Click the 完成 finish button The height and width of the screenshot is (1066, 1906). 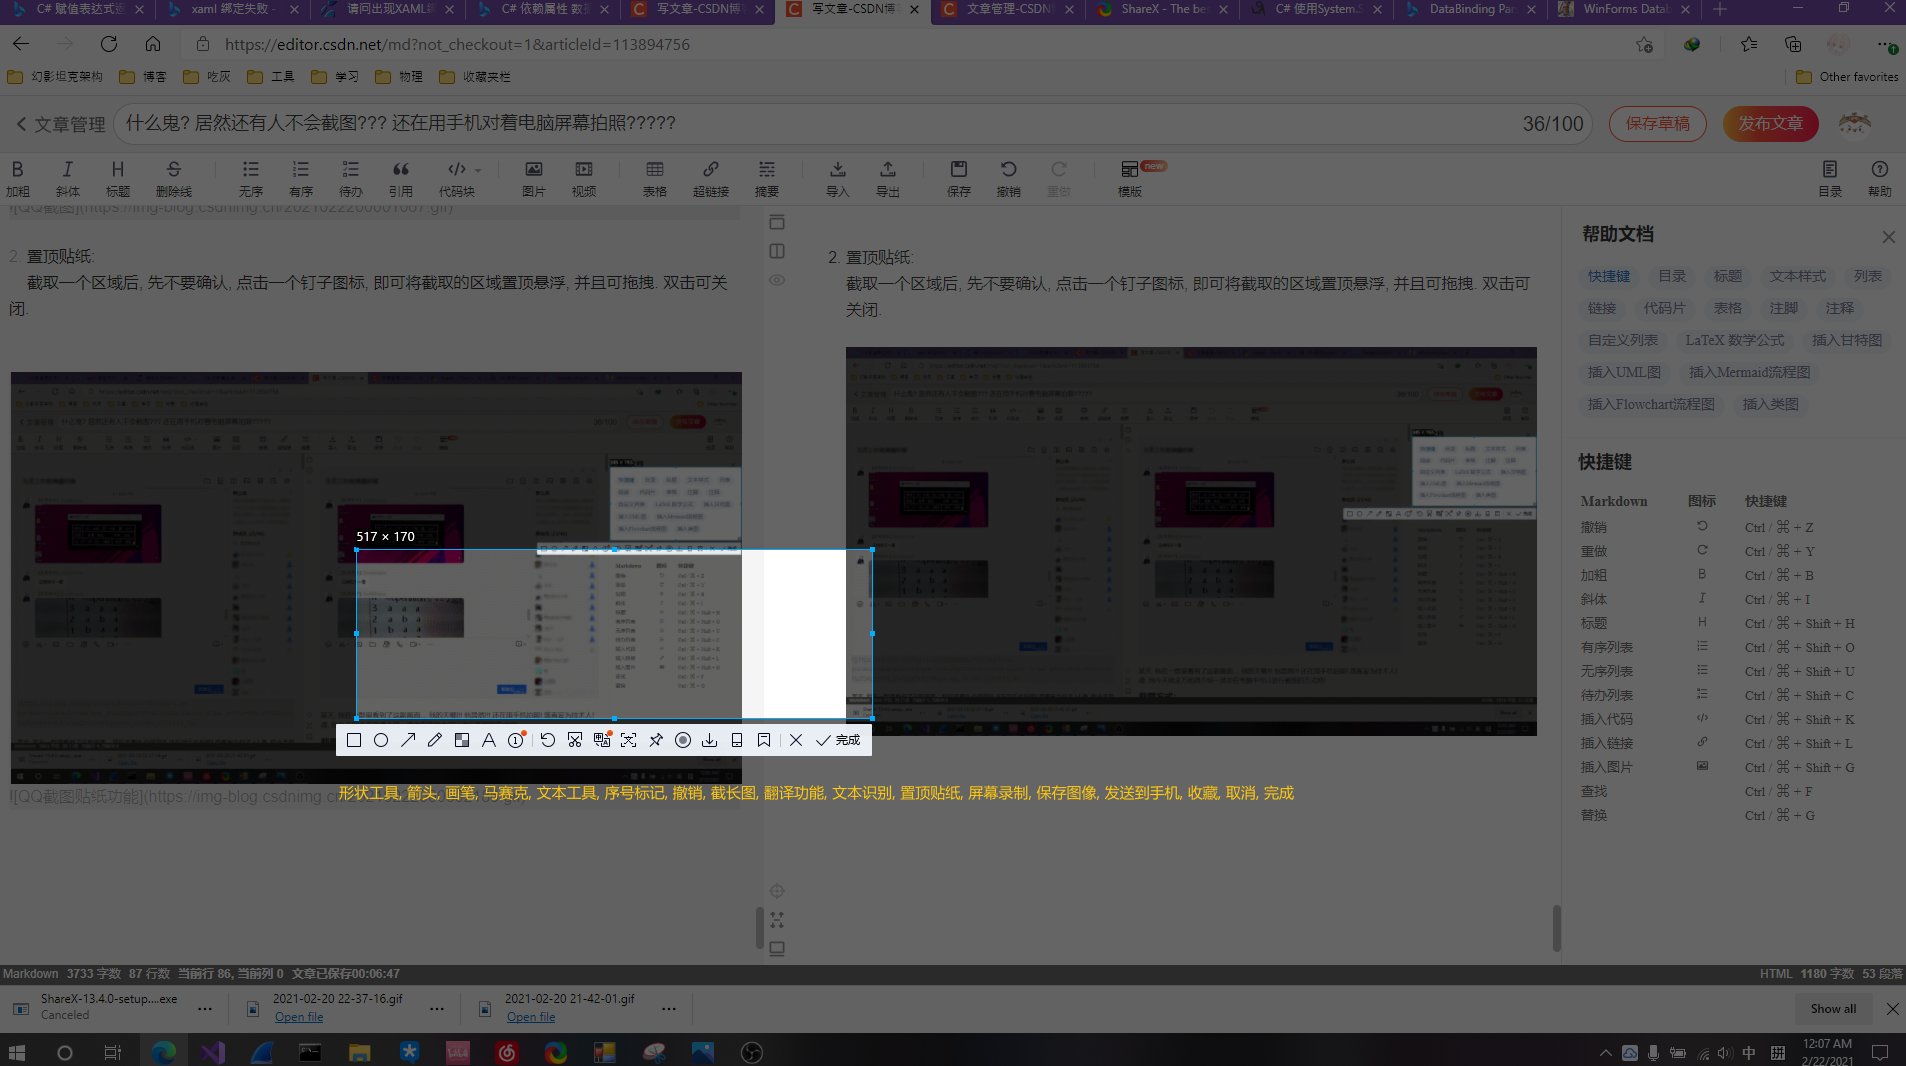click(x=838, y=740)
